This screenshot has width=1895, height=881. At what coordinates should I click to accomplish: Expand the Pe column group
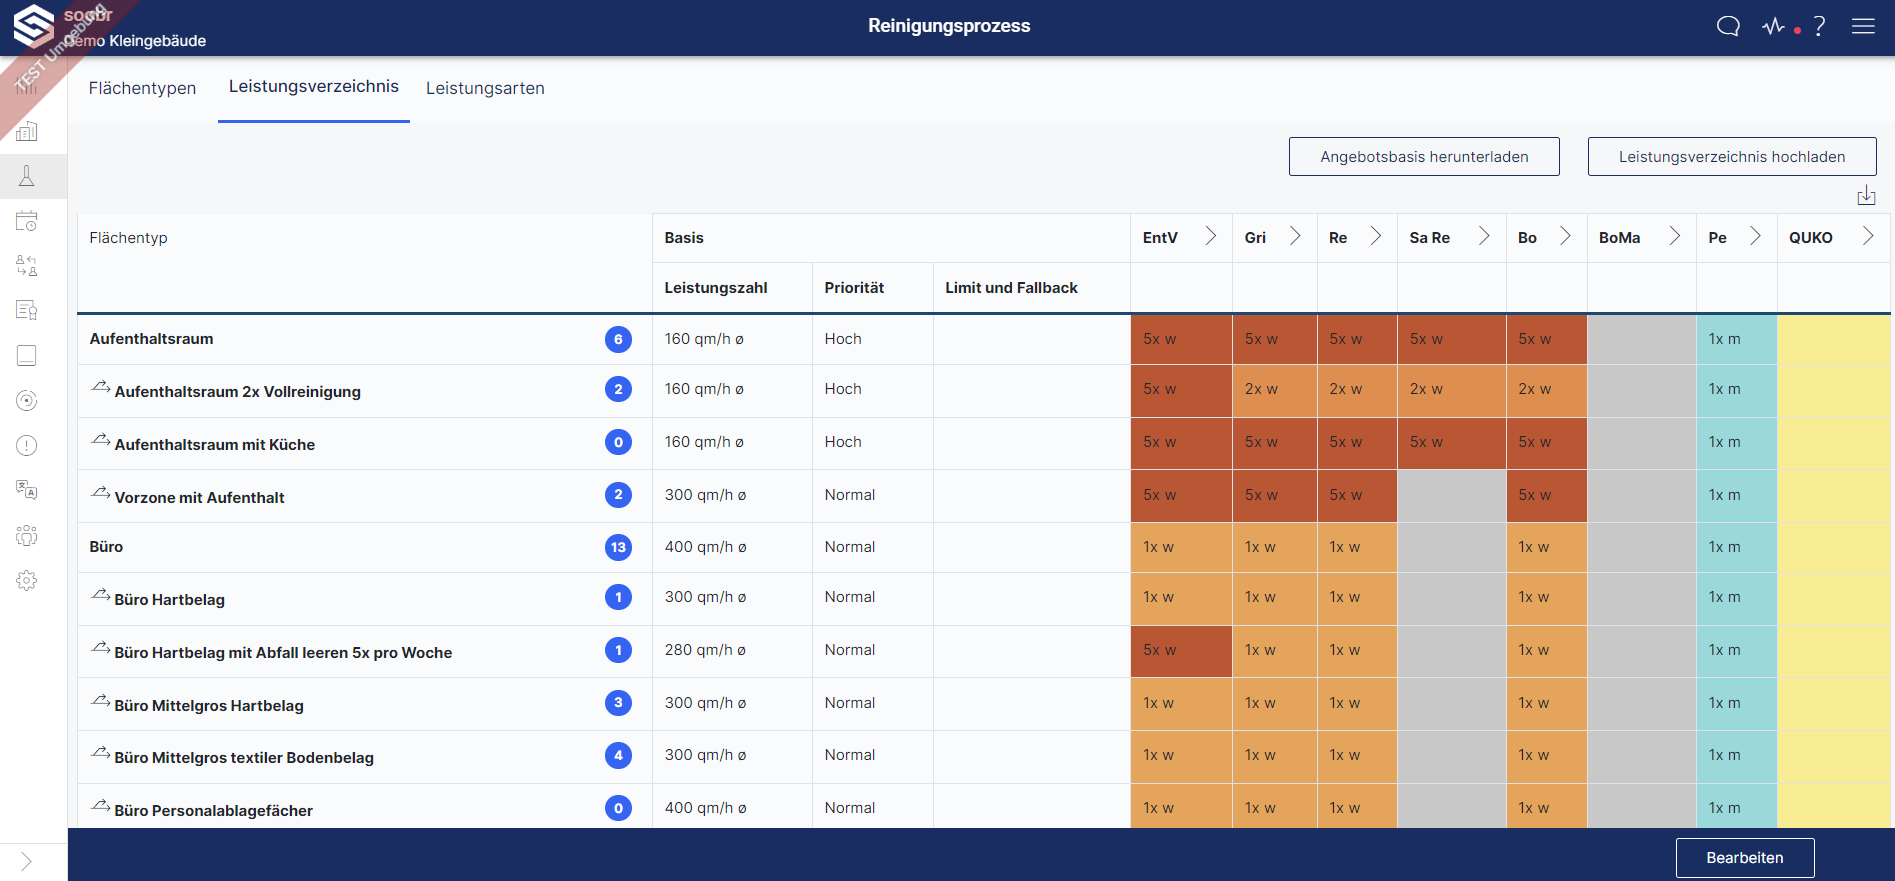[1755, 236]
